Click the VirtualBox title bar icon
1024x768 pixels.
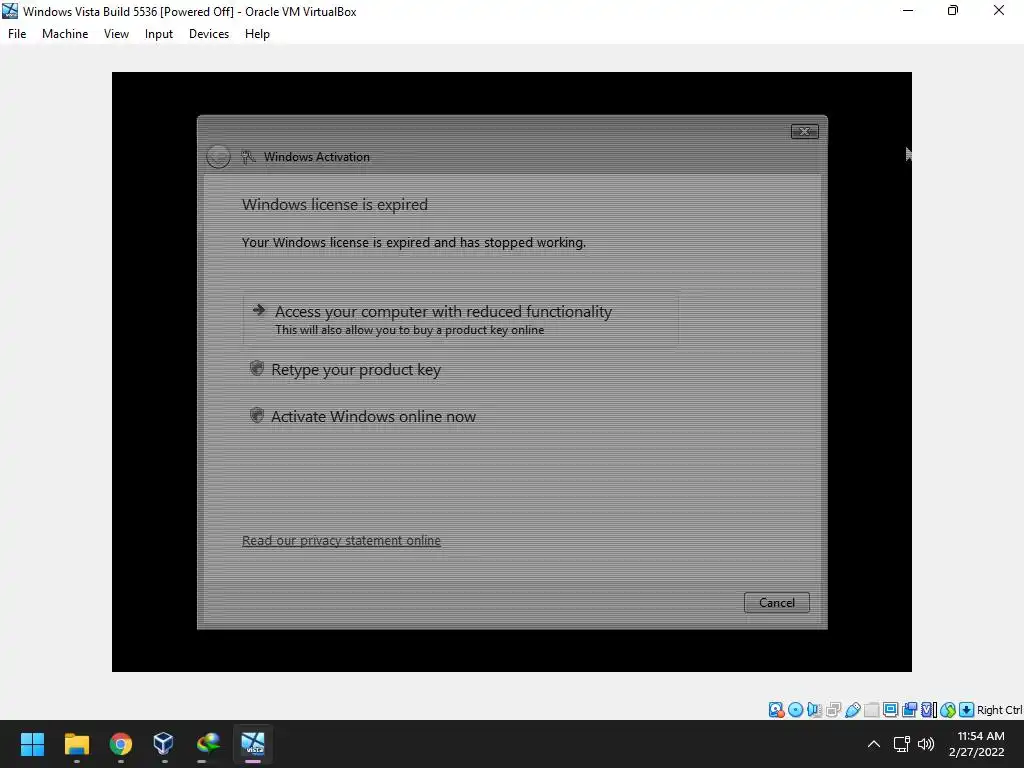(10, 11)
